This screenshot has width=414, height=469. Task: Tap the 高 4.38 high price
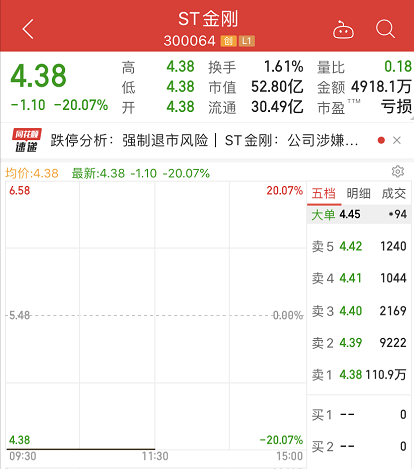180,67
